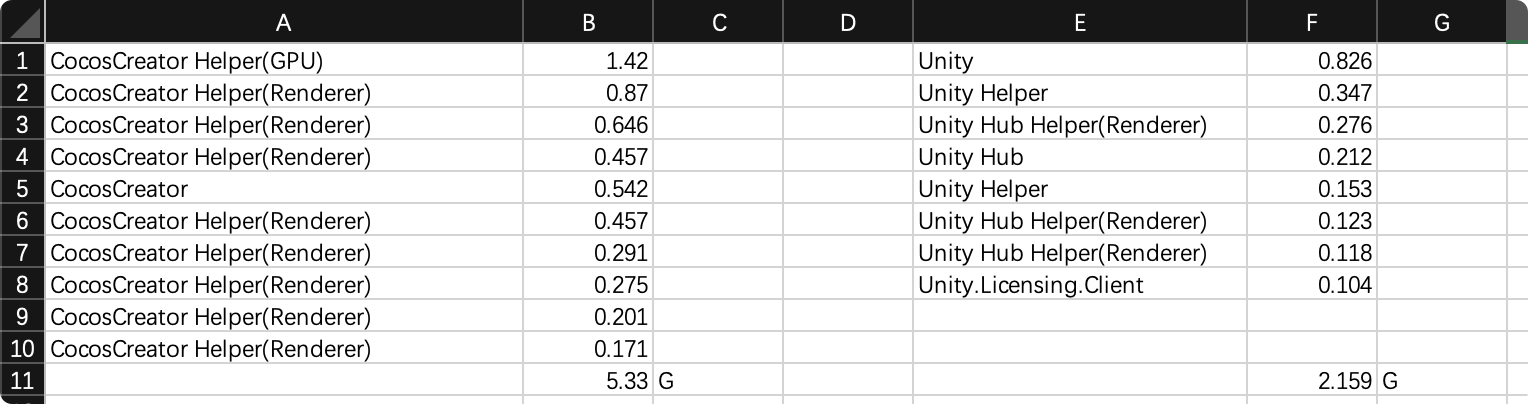Select the cell containing 1.42
1528x404 pixels.
(x=588, y=61)
